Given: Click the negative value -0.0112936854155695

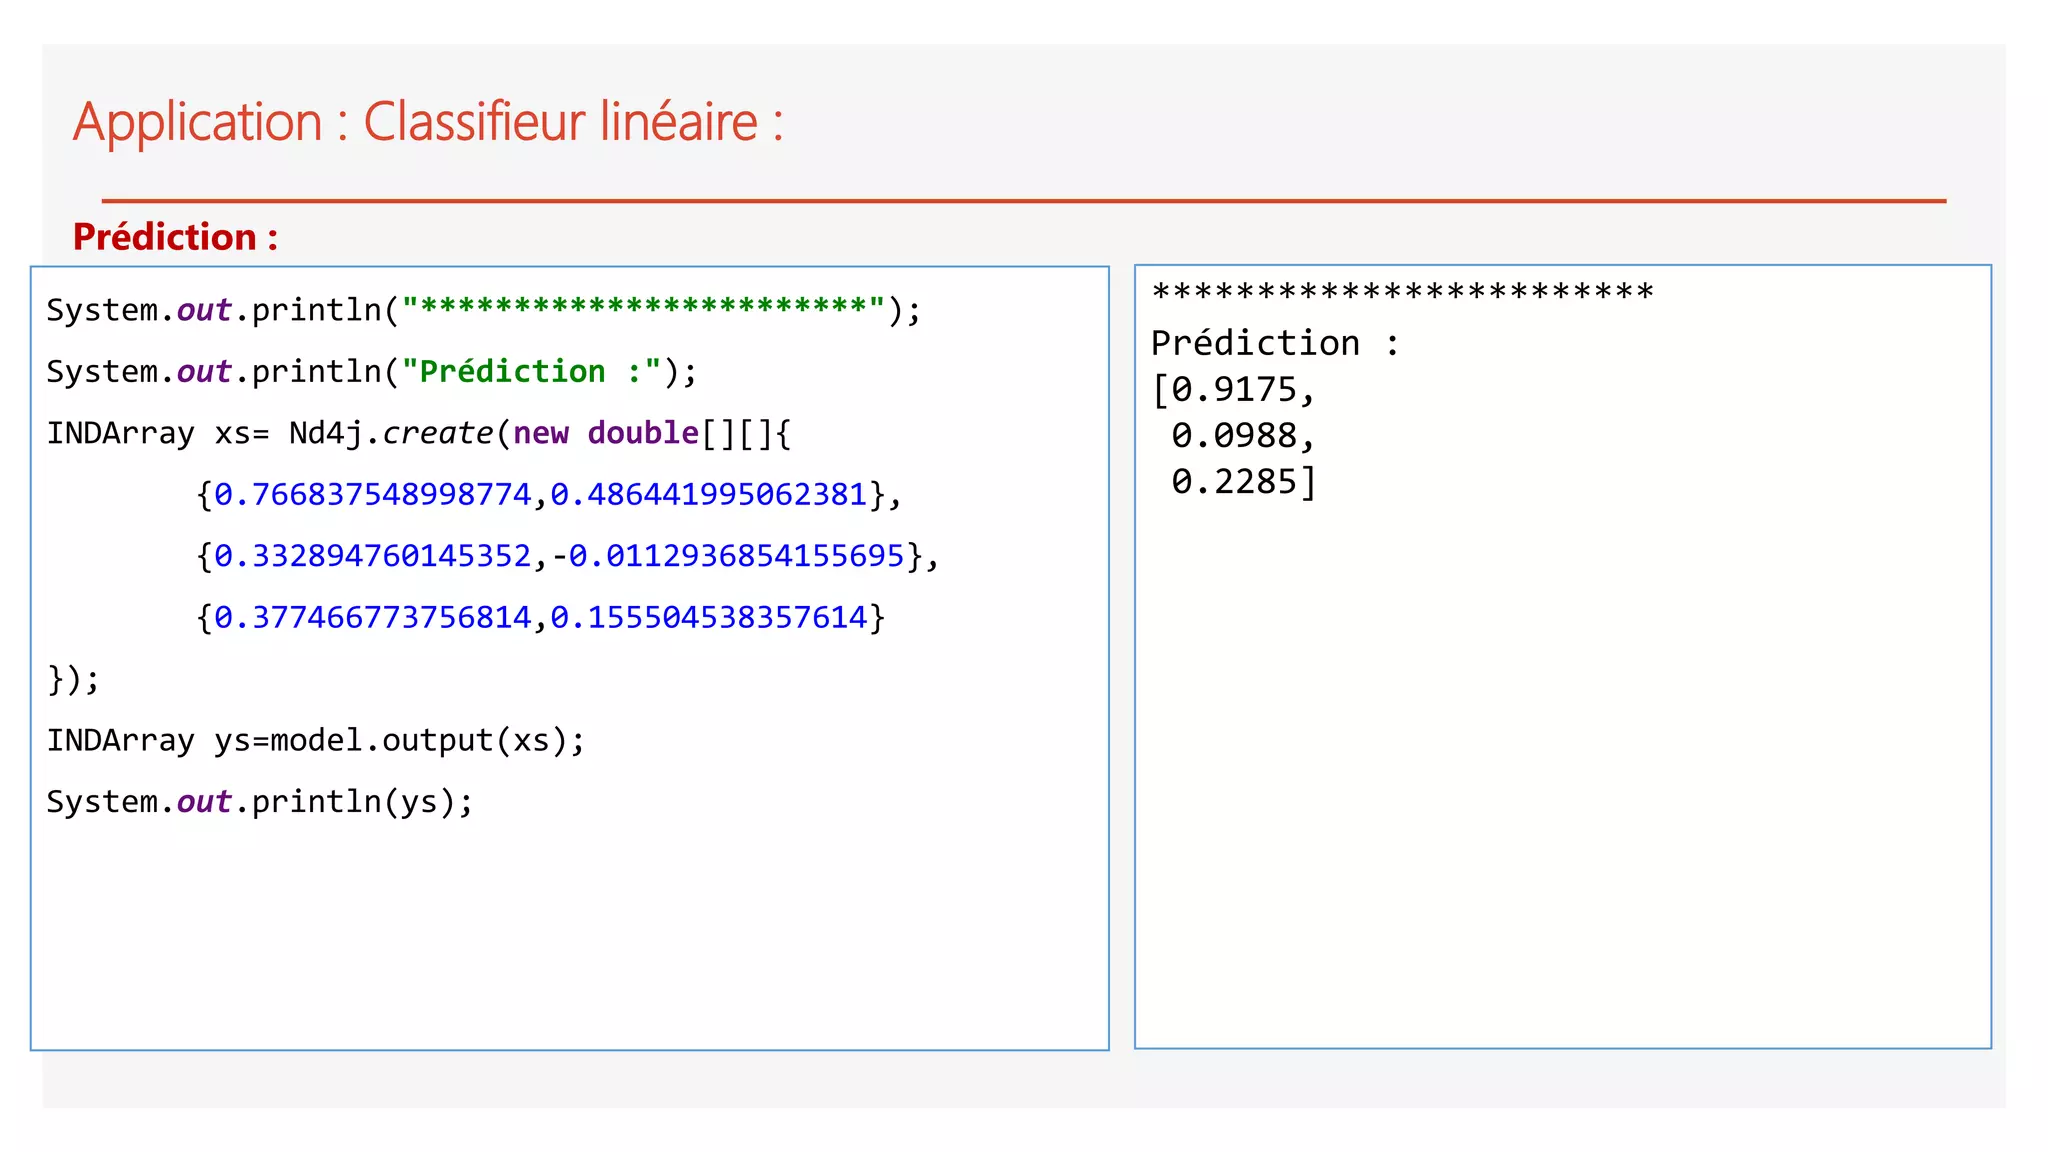Looking at the screenshot, I should point(728,556).
